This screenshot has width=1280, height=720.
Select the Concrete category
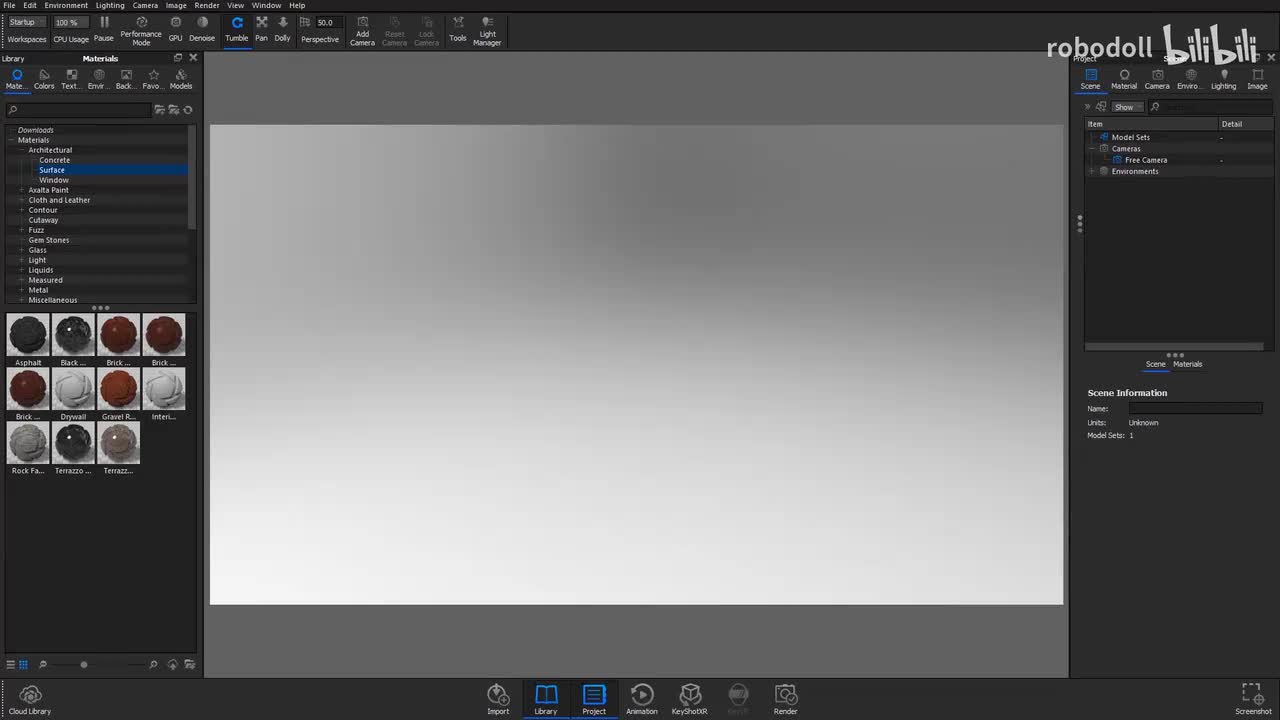pyautogui.click(x=55, y=160)
